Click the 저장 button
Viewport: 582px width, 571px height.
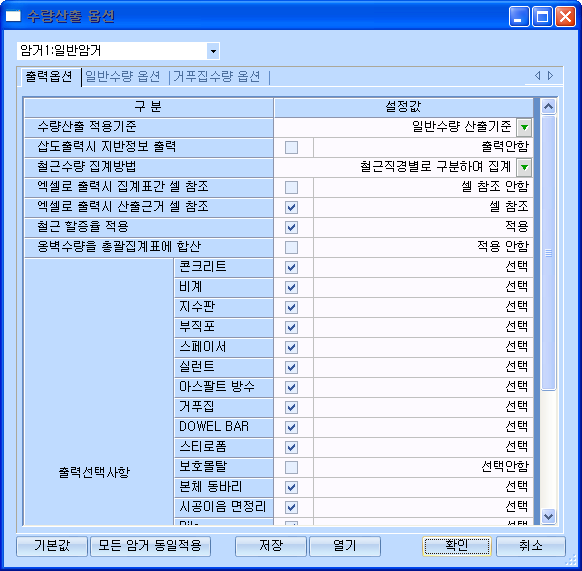coord(271,546)
